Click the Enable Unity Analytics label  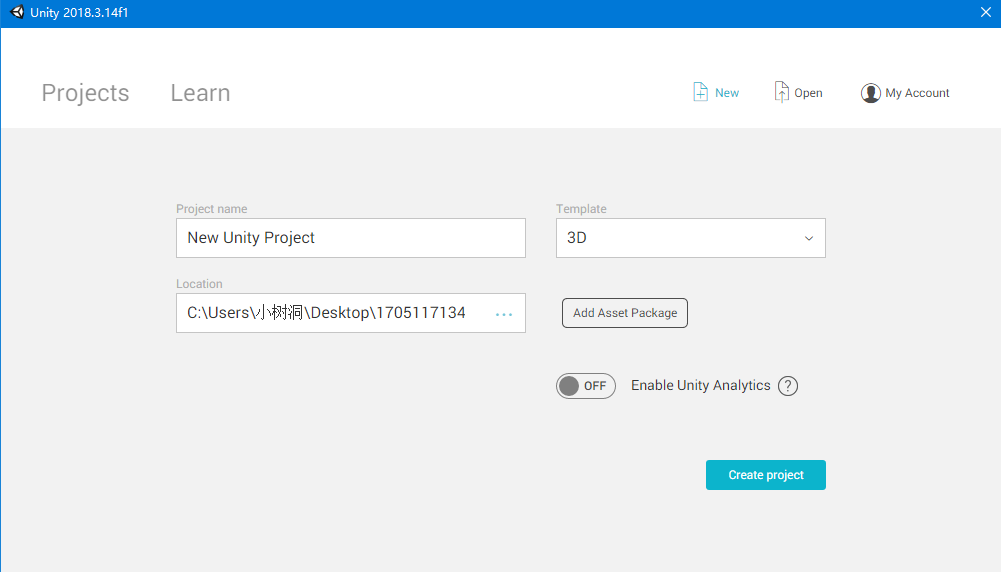click(700, 386)
